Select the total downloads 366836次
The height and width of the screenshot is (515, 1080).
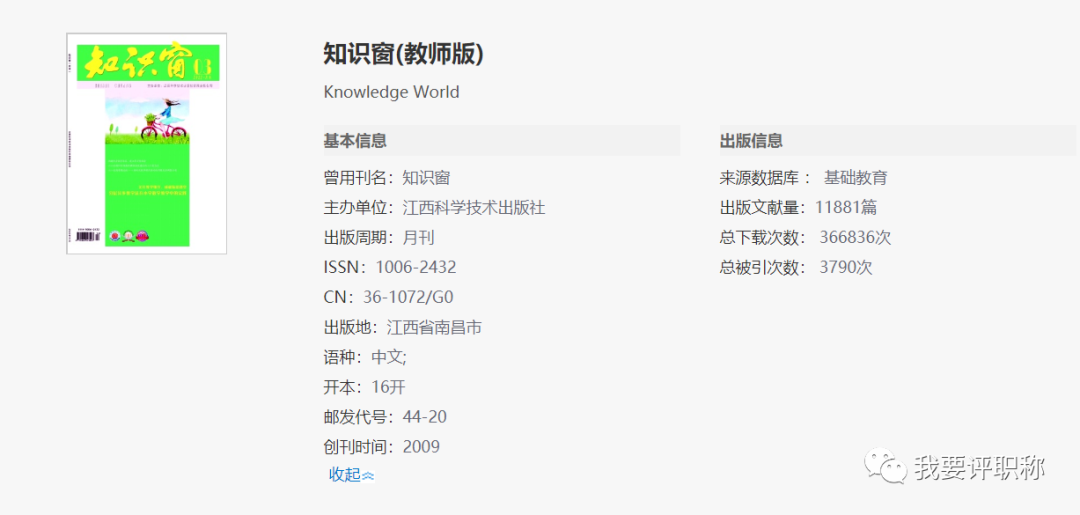(855, 238)
